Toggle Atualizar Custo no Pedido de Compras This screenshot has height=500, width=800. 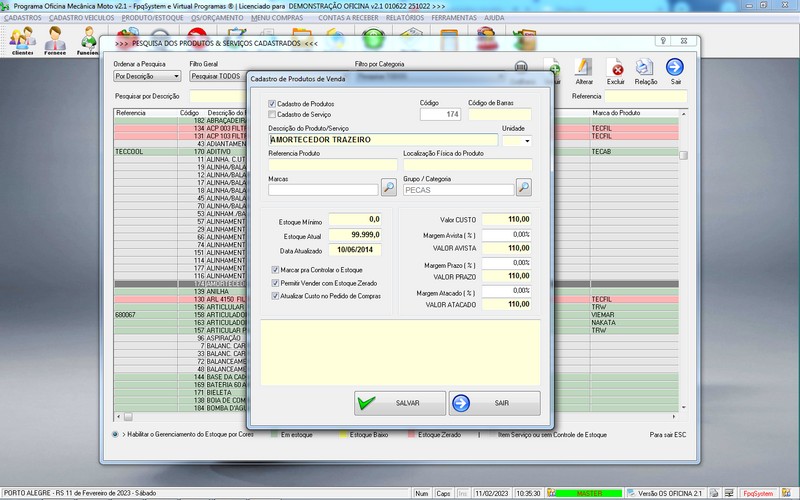point(275,296)
